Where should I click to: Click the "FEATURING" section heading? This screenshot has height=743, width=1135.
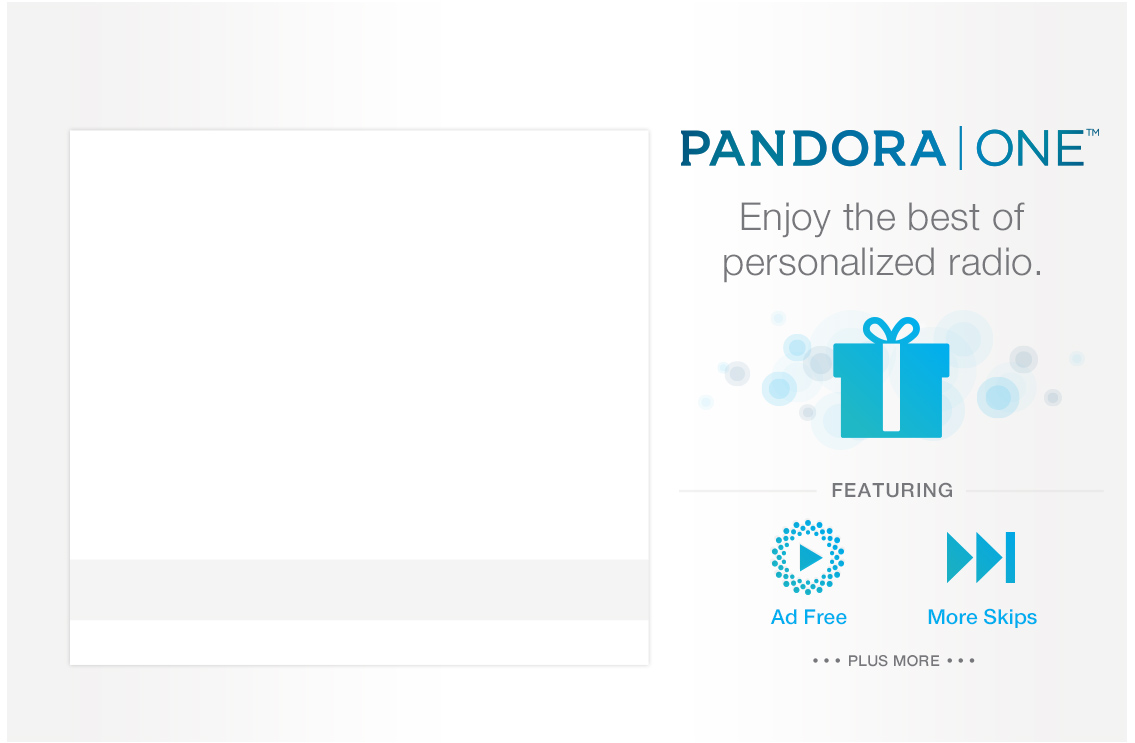pyautogui.click(x=892, y=490)
